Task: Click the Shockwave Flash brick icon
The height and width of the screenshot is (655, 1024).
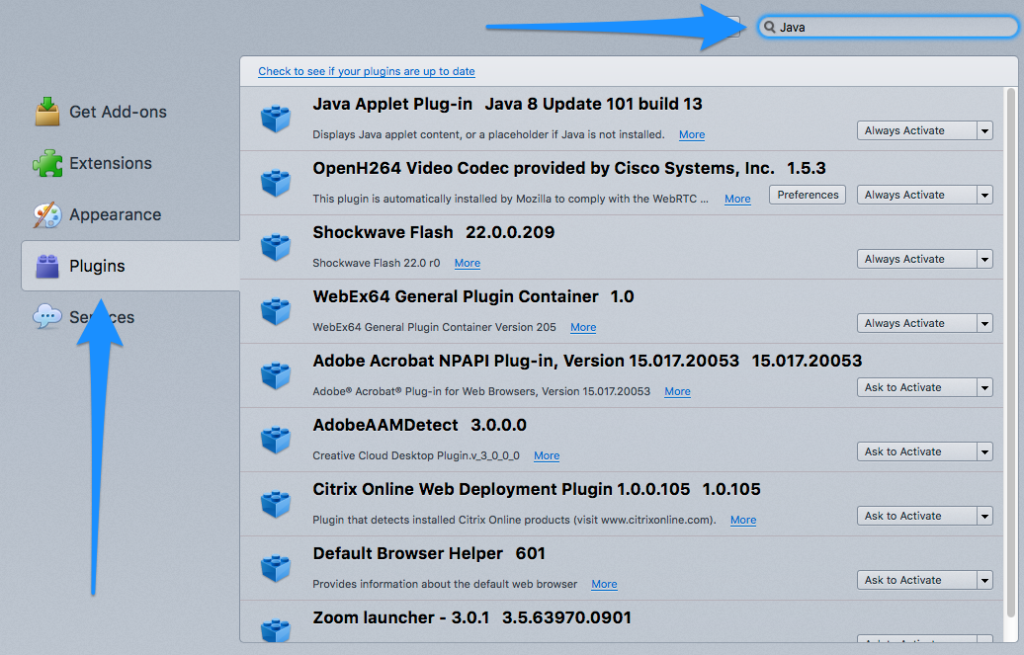Action: (276, 248)
